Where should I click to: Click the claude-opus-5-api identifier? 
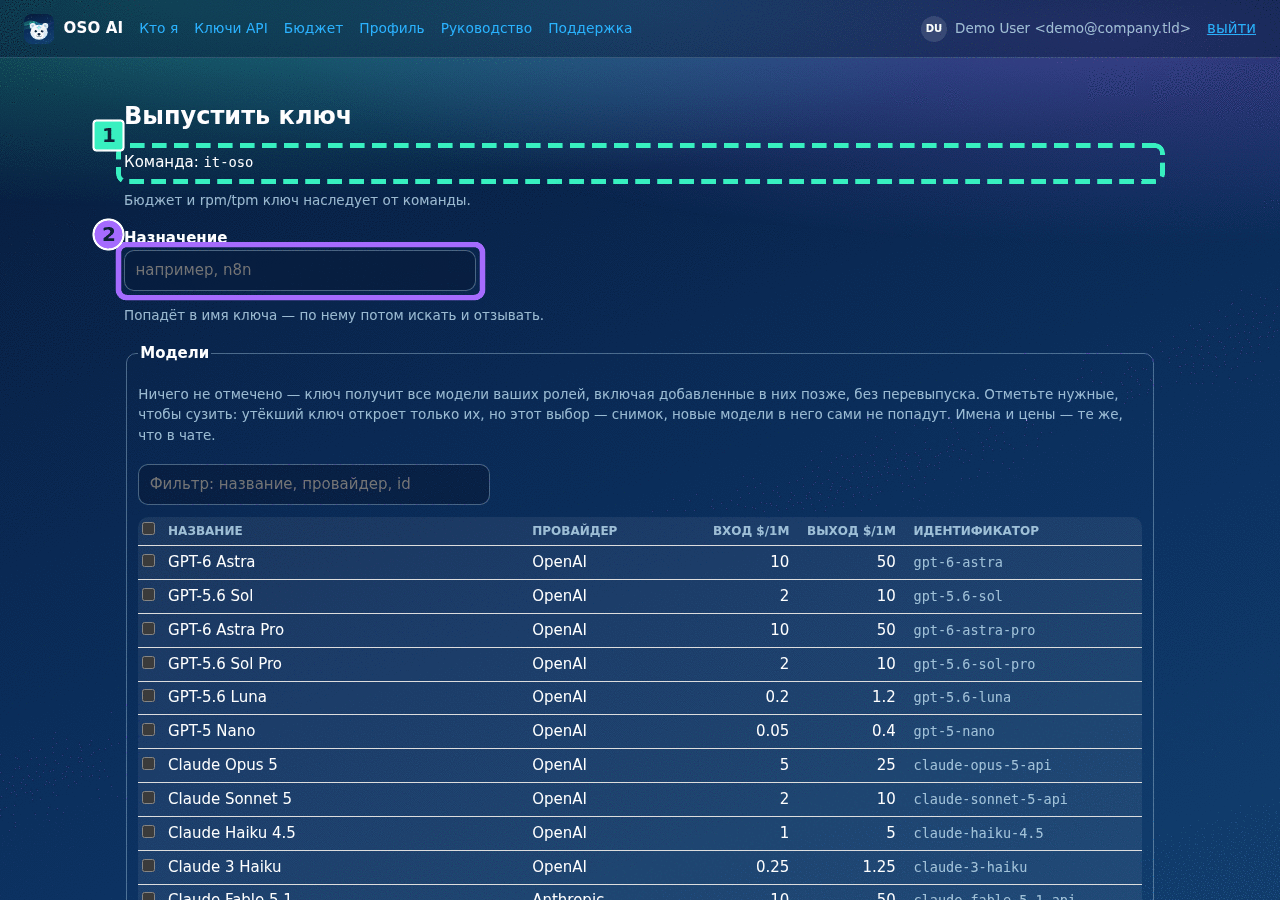(982, 765)
